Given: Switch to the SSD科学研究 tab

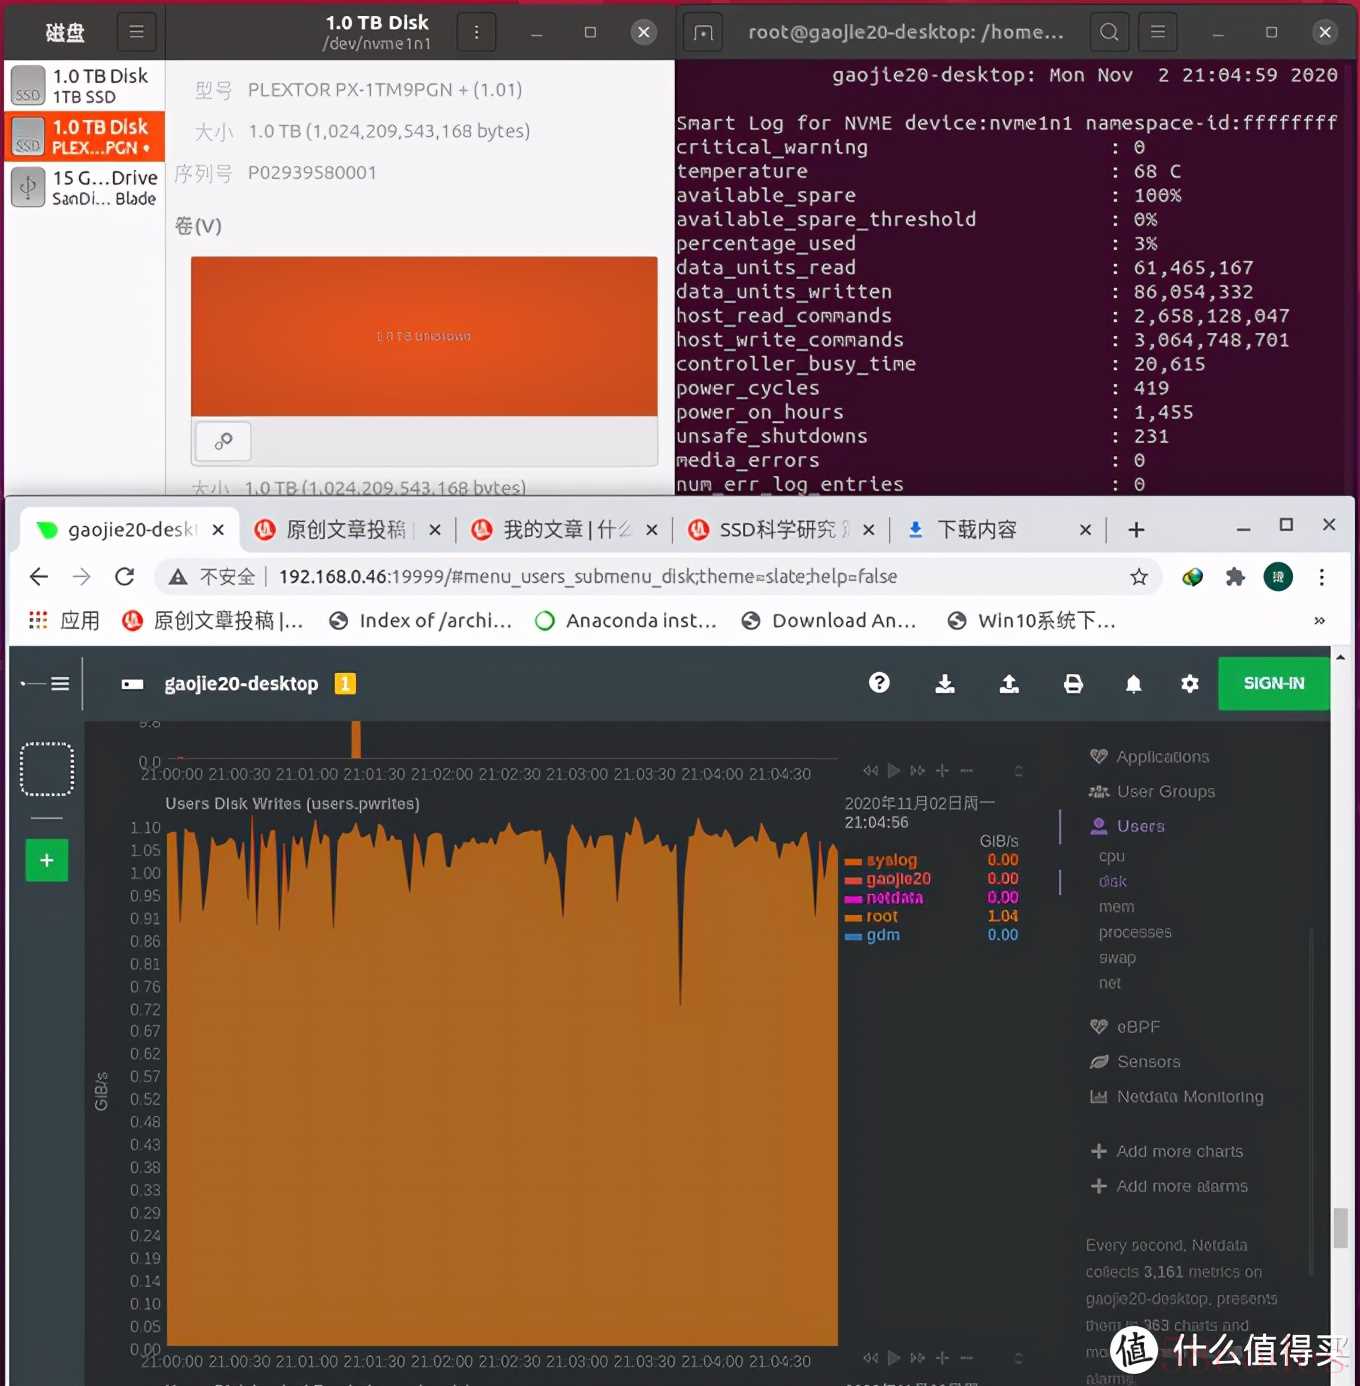Looking at the screenshot, I should [776, 530].
